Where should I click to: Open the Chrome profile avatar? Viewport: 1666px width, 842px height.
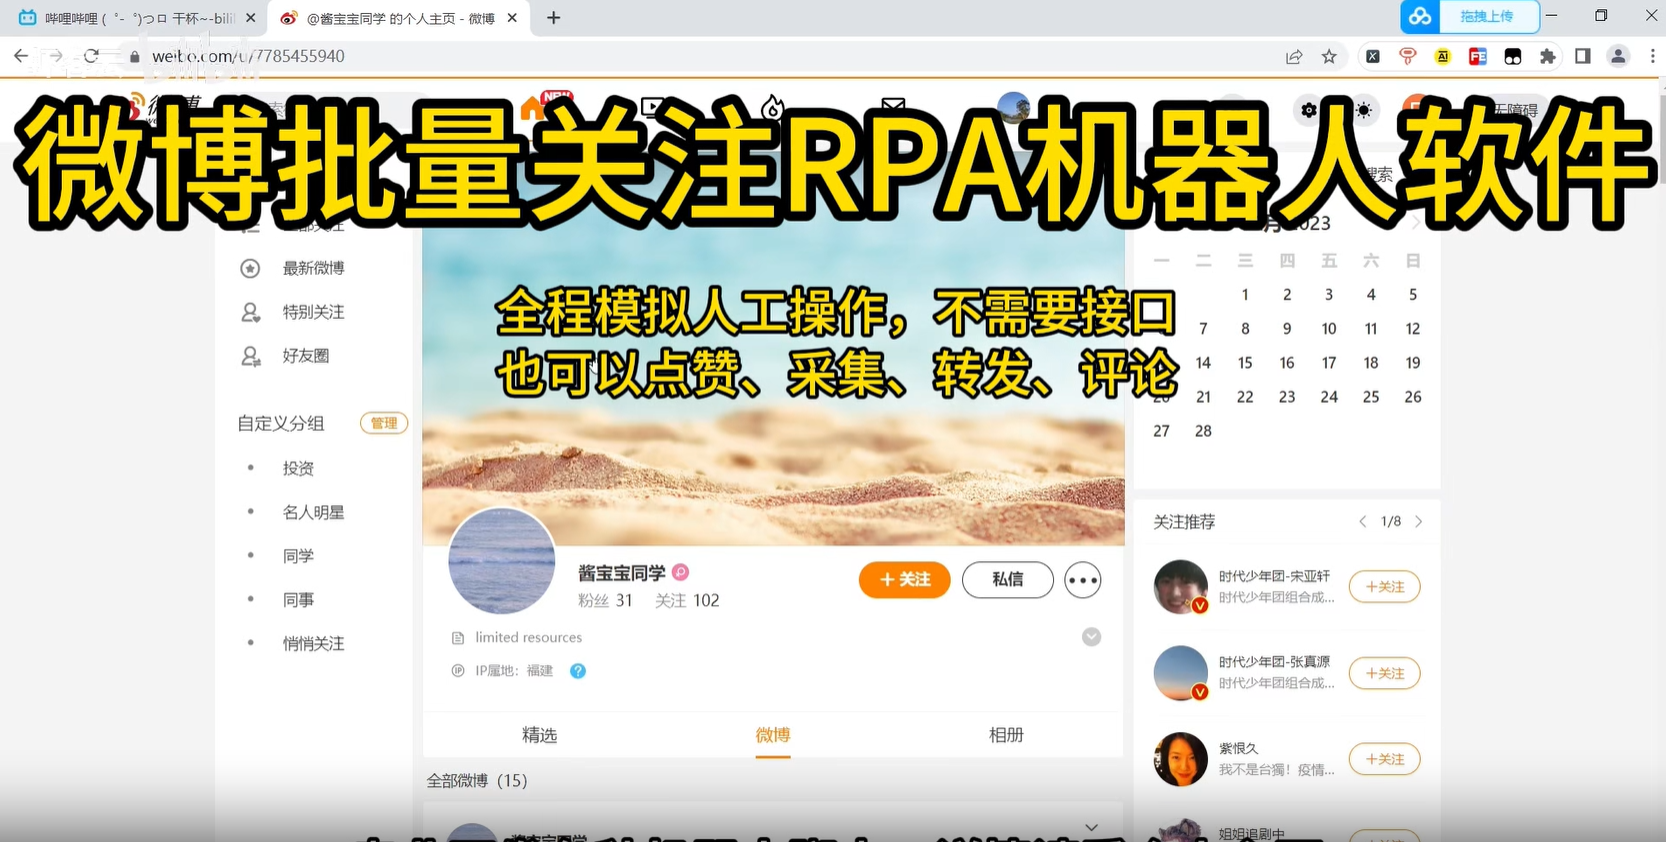1618,57
